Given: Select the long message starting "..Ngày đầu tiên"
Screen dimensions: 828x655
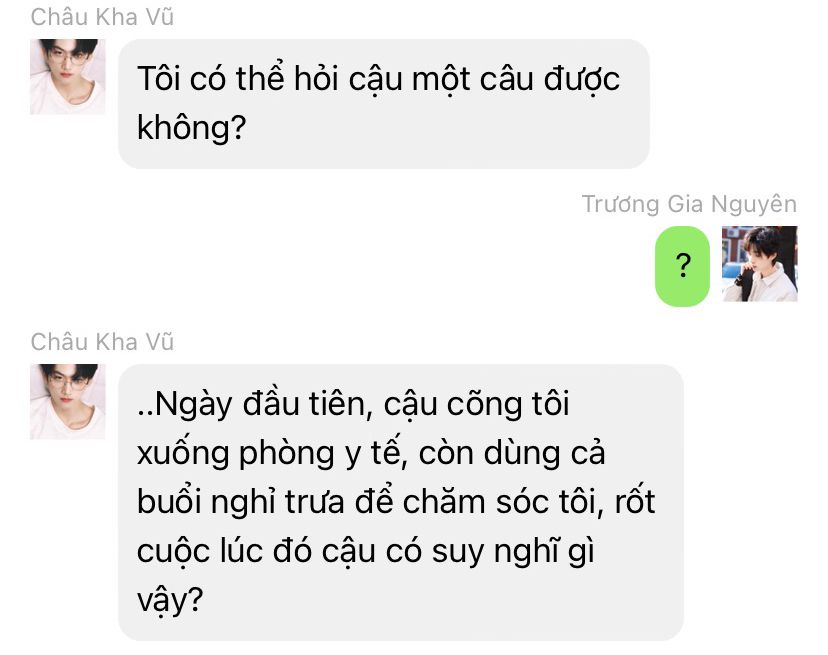Looking at the screenshot, I should pos(401,502).
